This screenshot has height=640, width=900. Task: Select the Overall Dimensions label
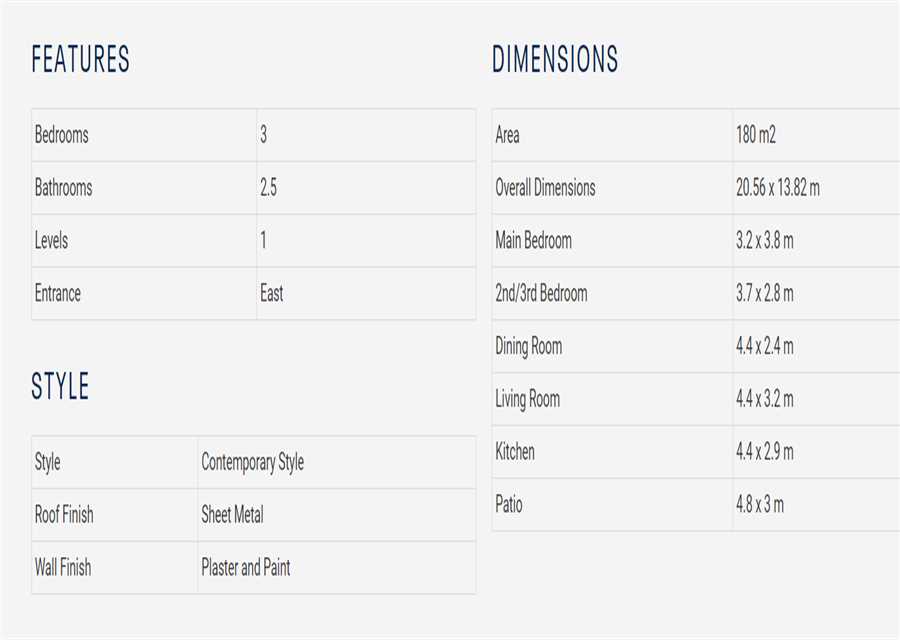(545, 188)
